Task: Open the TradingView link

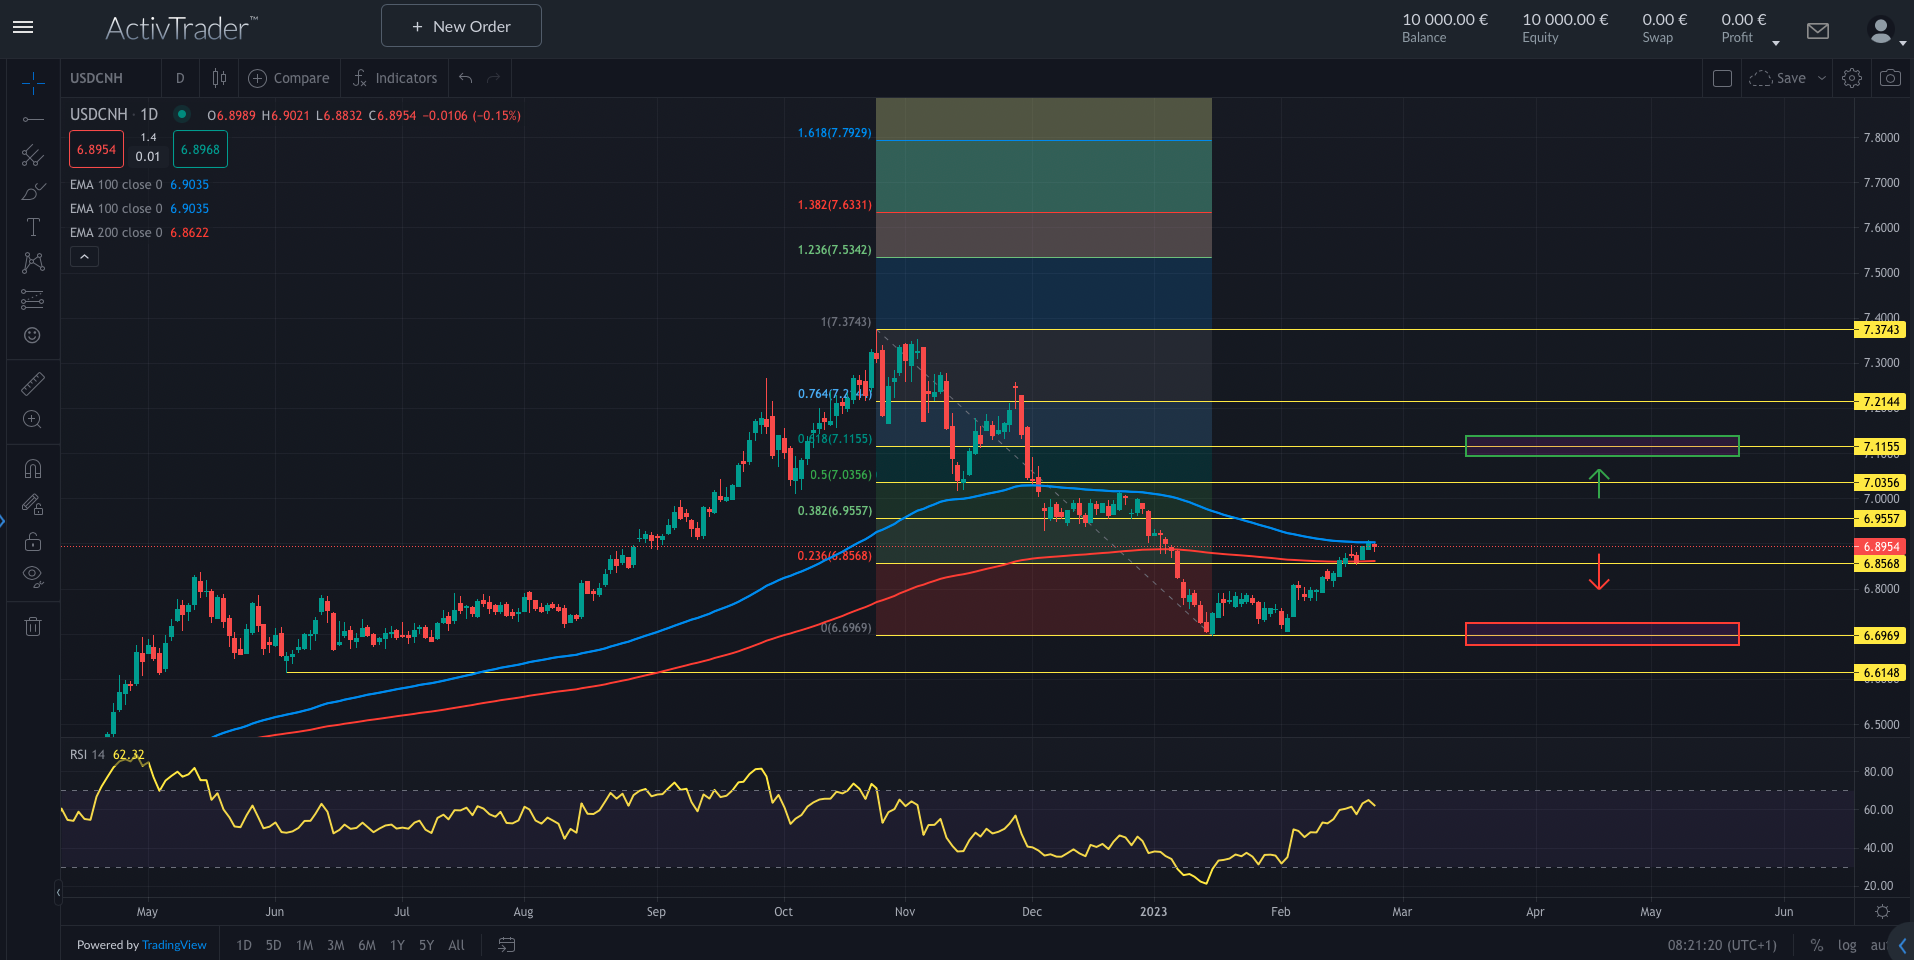Action: 173,945
